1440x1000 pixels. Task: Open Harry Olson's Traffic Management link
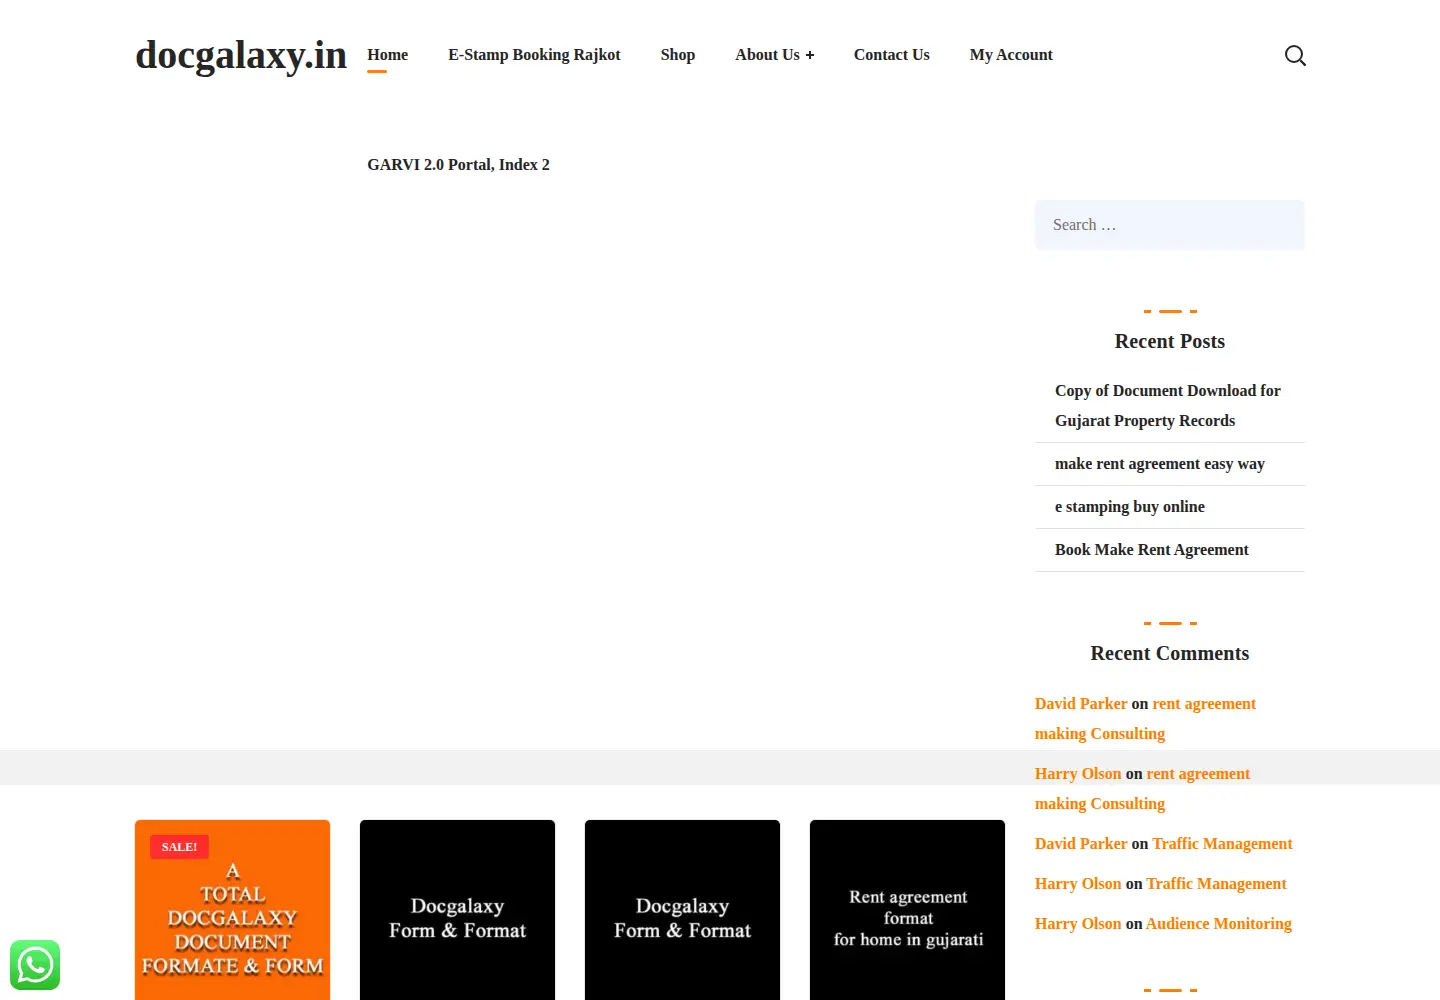[1216, 884]
